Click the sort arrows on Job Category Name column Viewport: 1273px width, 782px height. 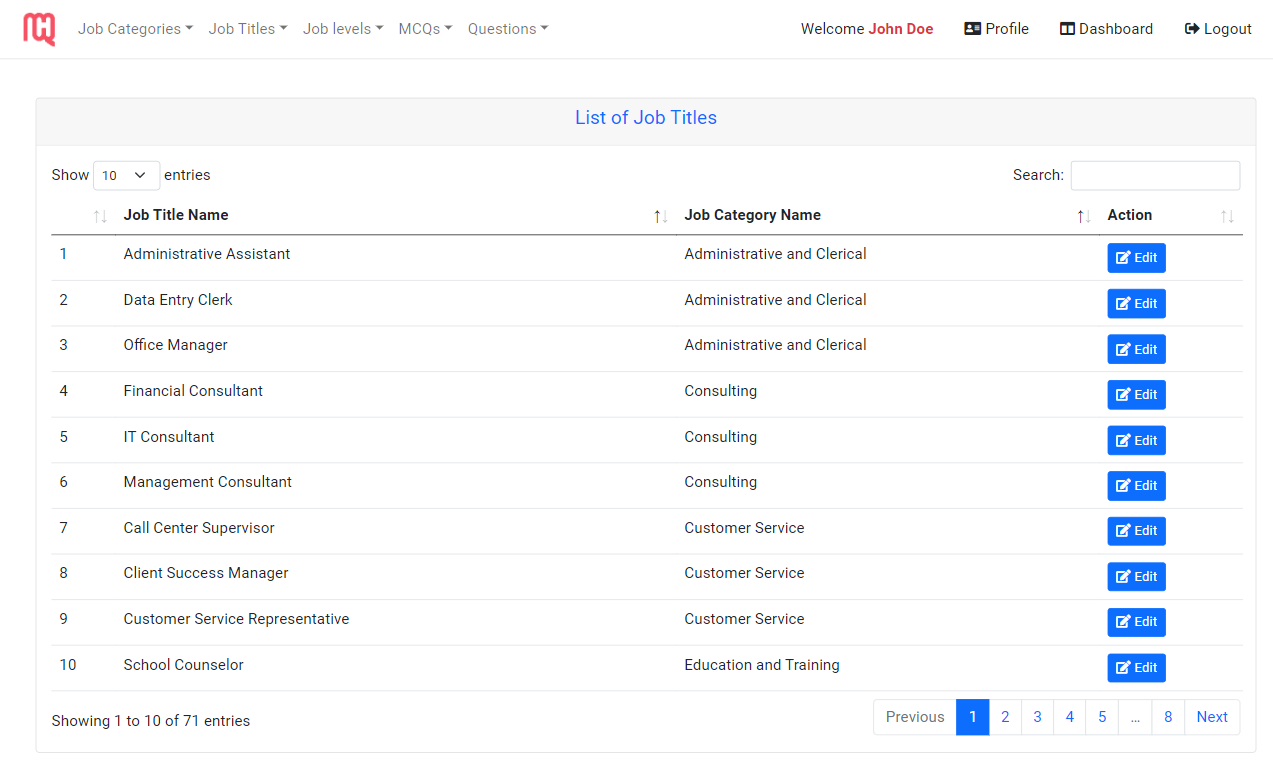point(1082,215)
